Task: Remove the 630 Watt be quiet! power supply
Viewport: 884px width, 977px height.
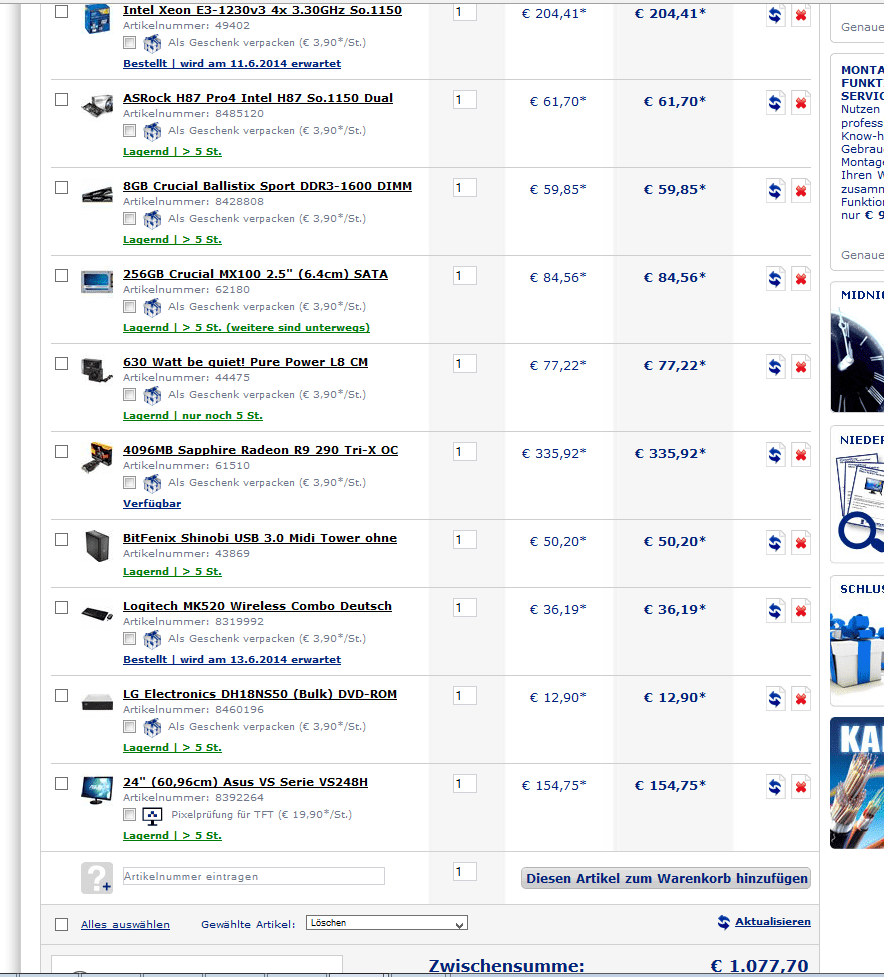Action: click(801, 366)
